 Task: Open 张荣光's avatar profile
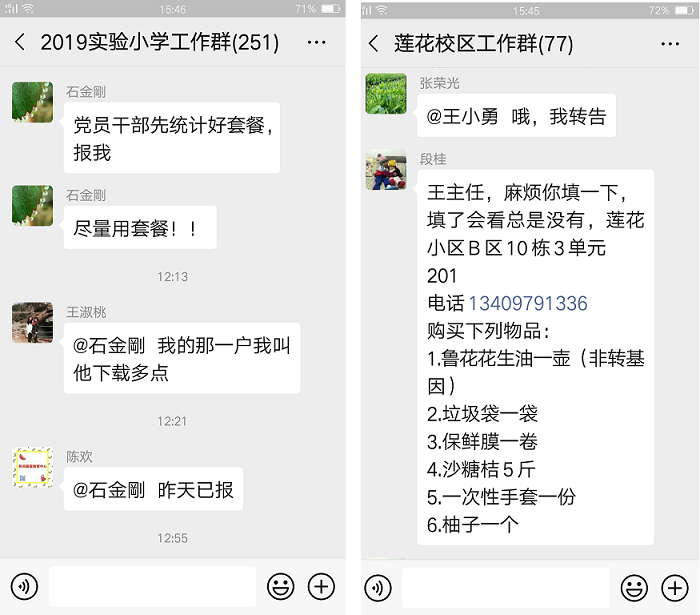pyautogui.click(x=386, y=94)
